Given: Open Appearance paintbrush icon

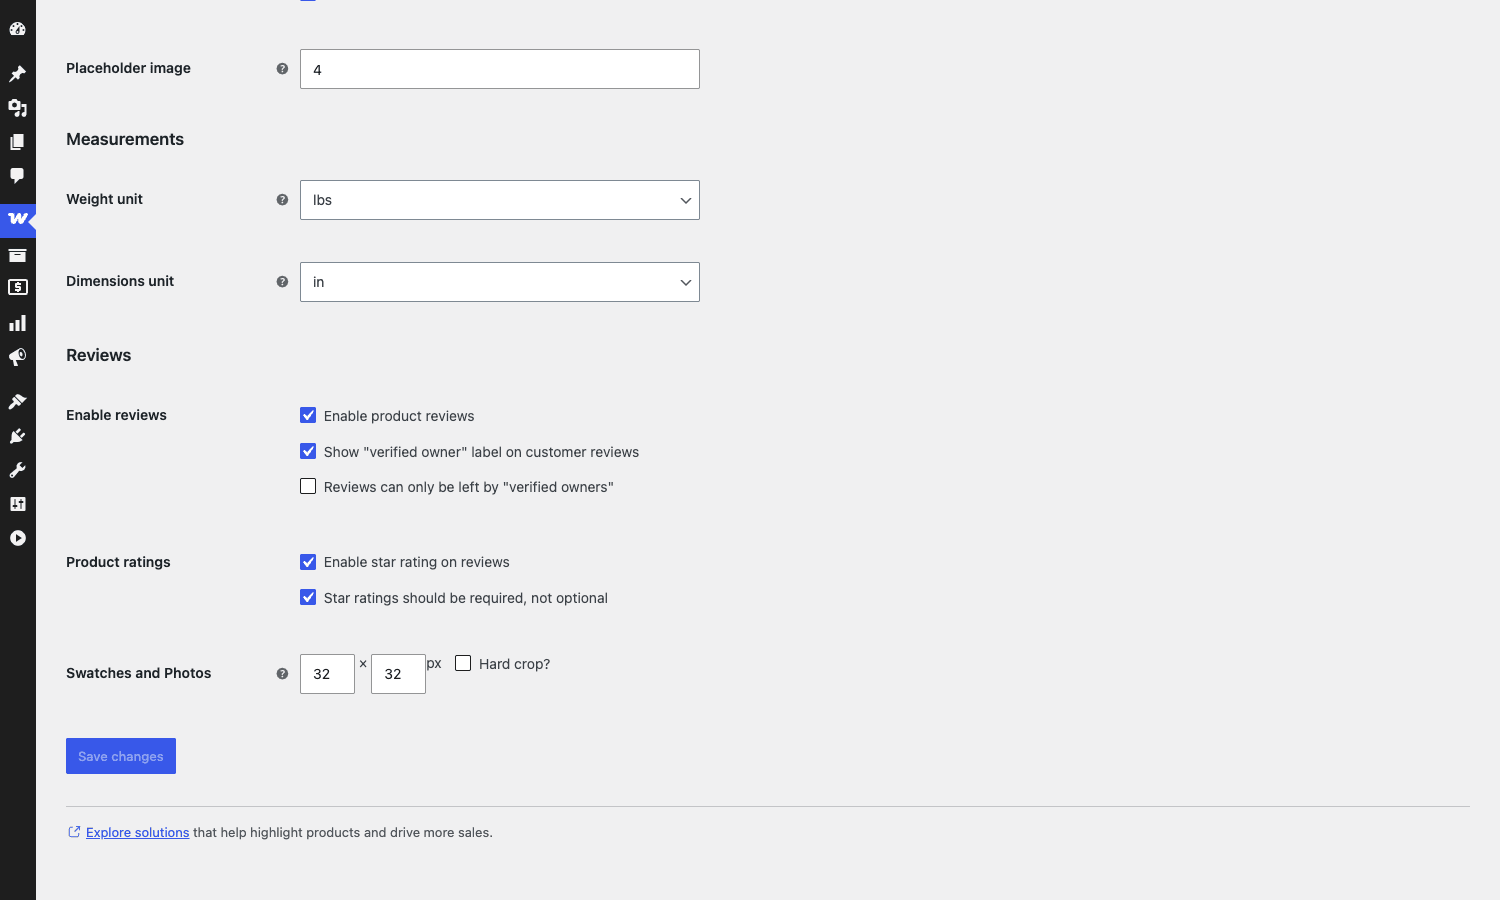Looking at the screenshot, I should coord(17,402).
